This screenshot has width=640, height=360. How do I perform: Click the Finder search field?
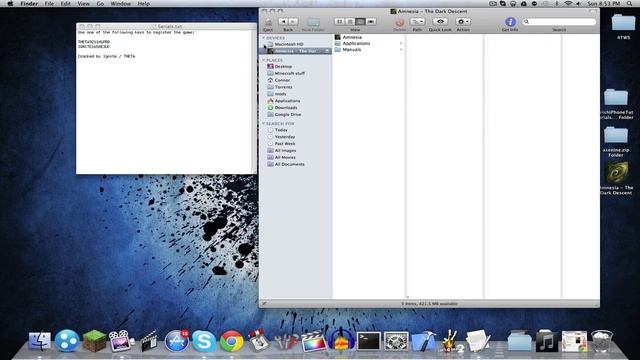559,22
